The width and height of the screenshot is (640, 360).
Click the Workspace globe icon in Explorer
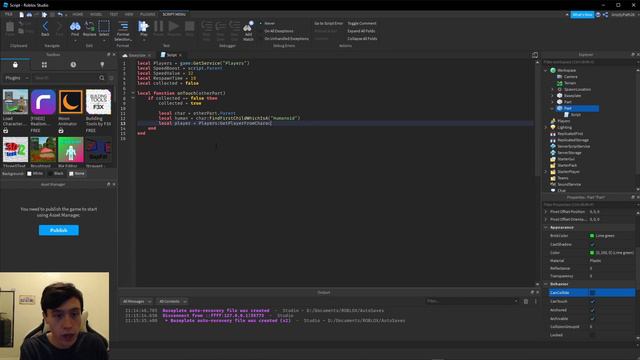pos(553,70)
